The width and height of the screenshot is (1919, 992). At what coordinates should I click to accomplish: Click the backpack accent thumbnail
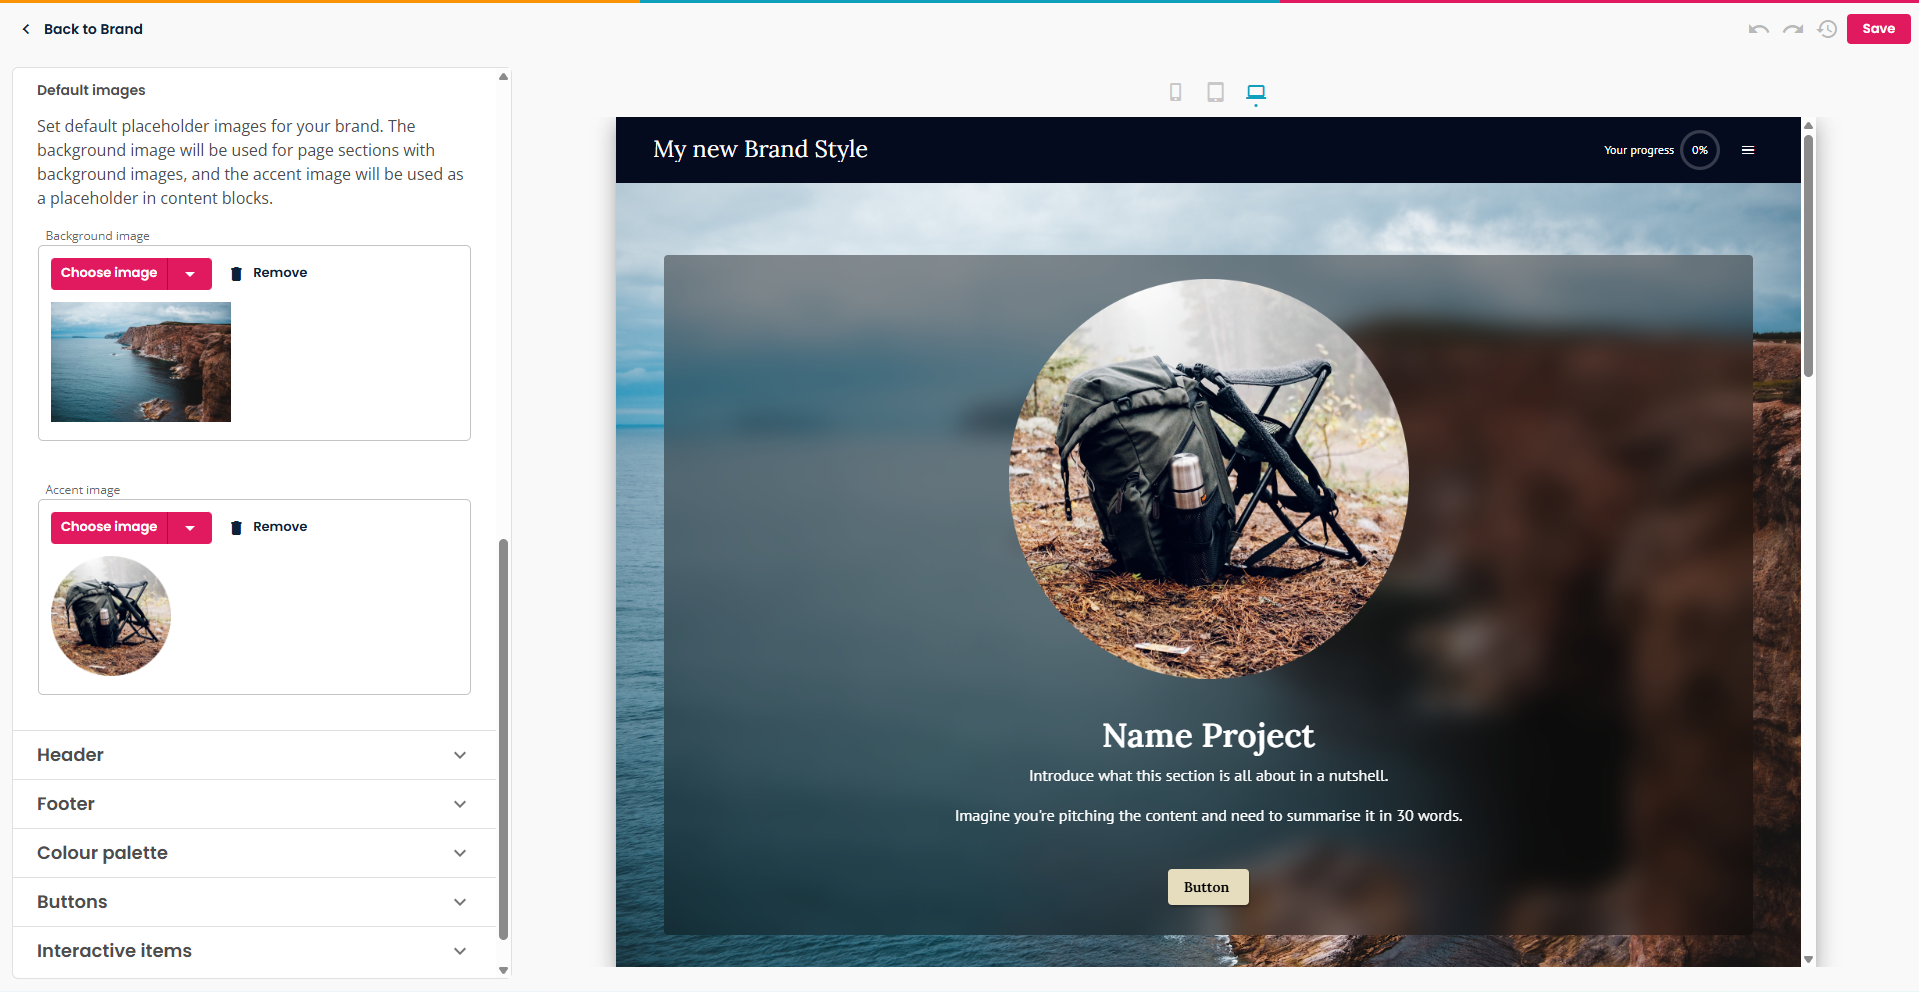point(111,616)
